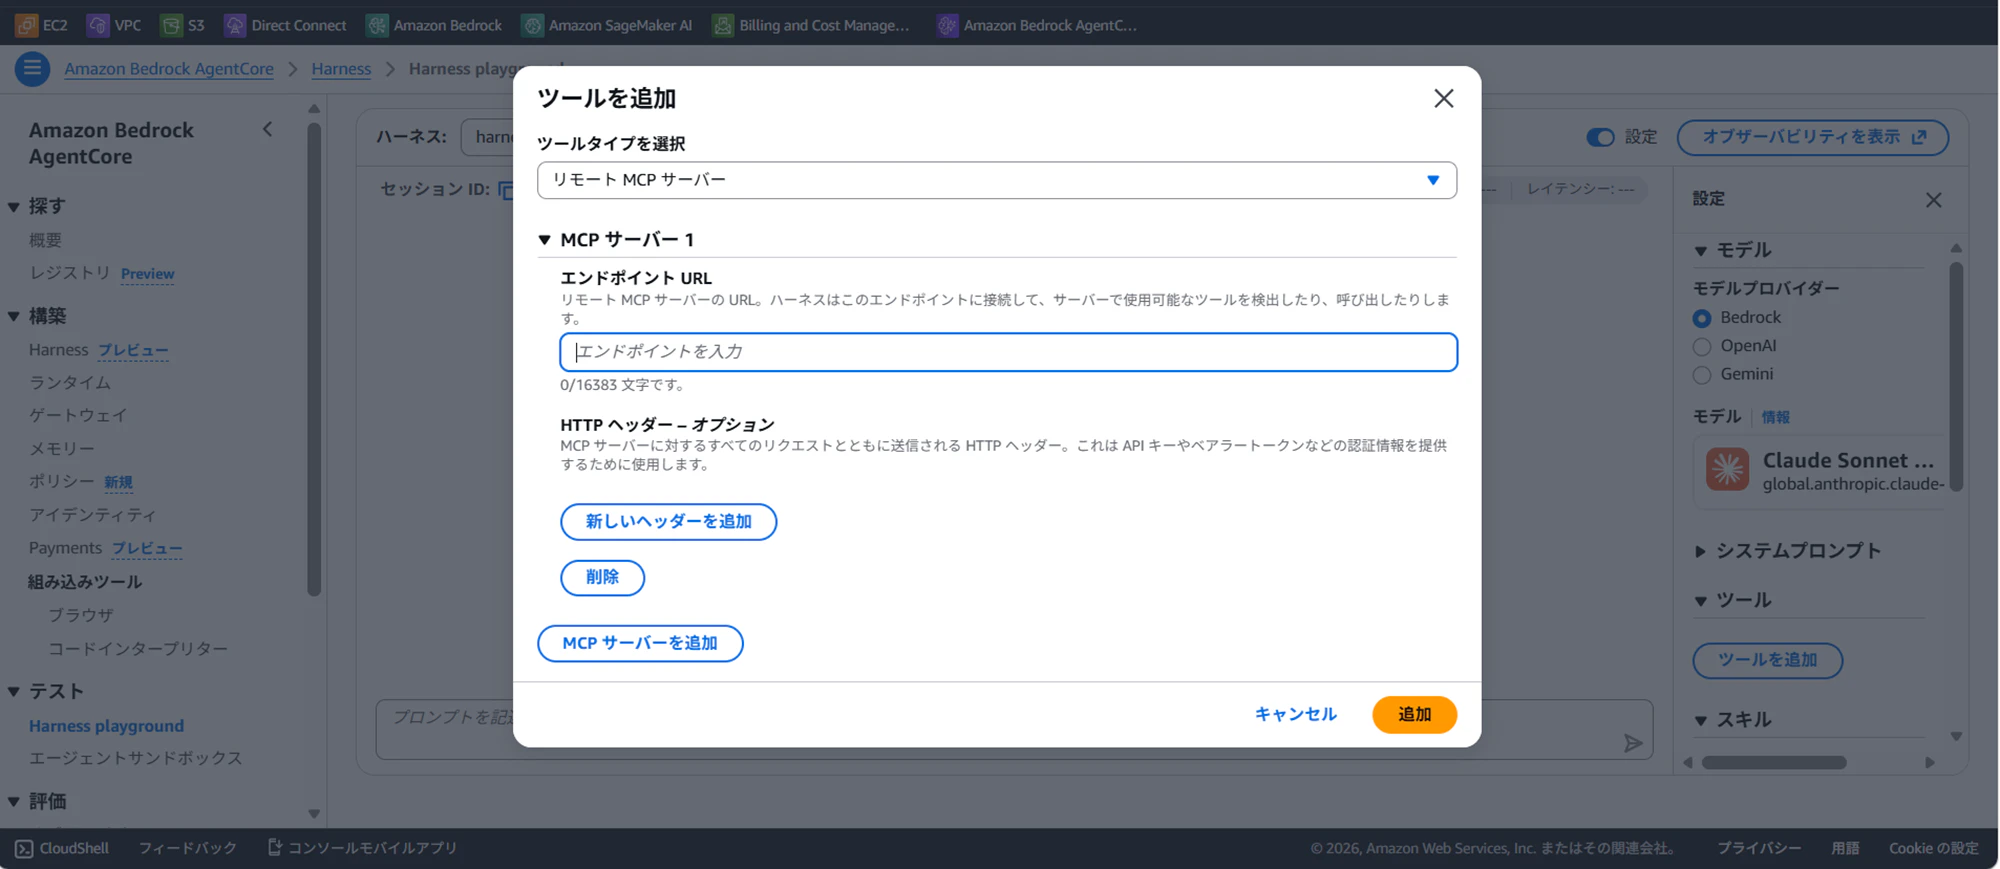Collapse the モデル settings section
2000x869 pixels.
point(1700,251)
